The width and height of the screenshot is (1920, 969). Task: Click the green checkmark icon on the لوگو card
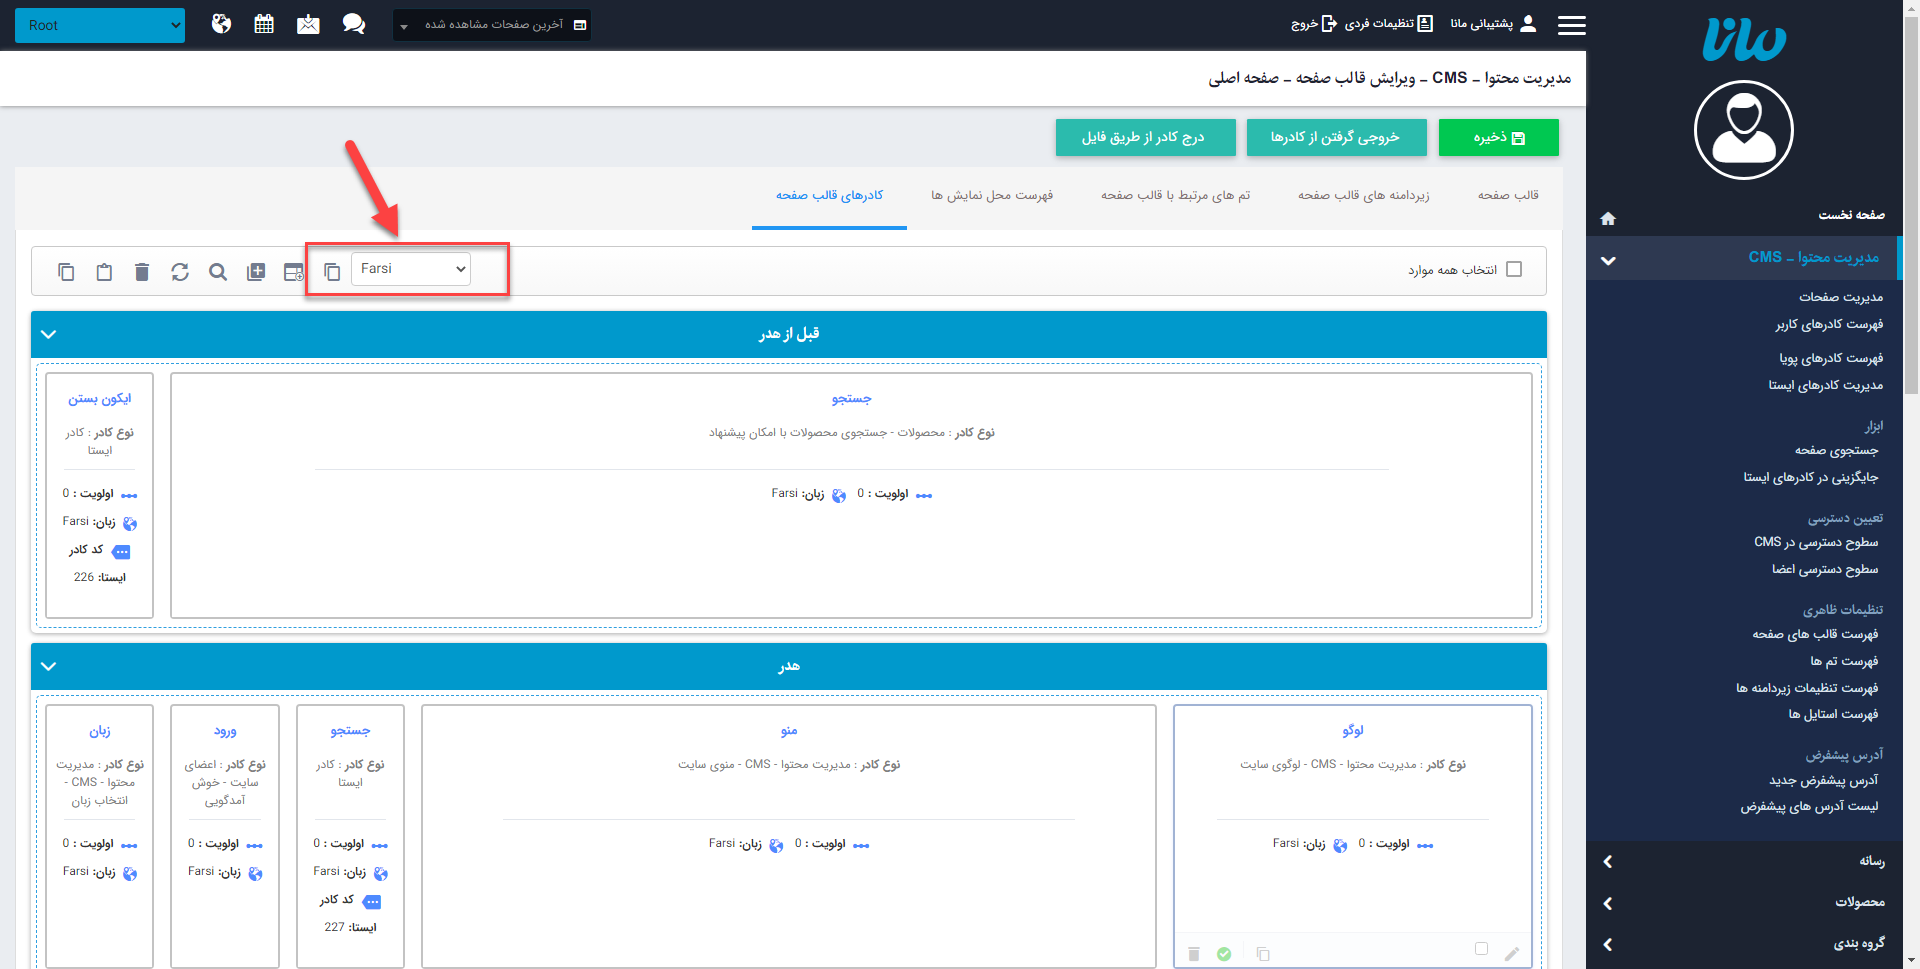click(x=1224, y=953)
